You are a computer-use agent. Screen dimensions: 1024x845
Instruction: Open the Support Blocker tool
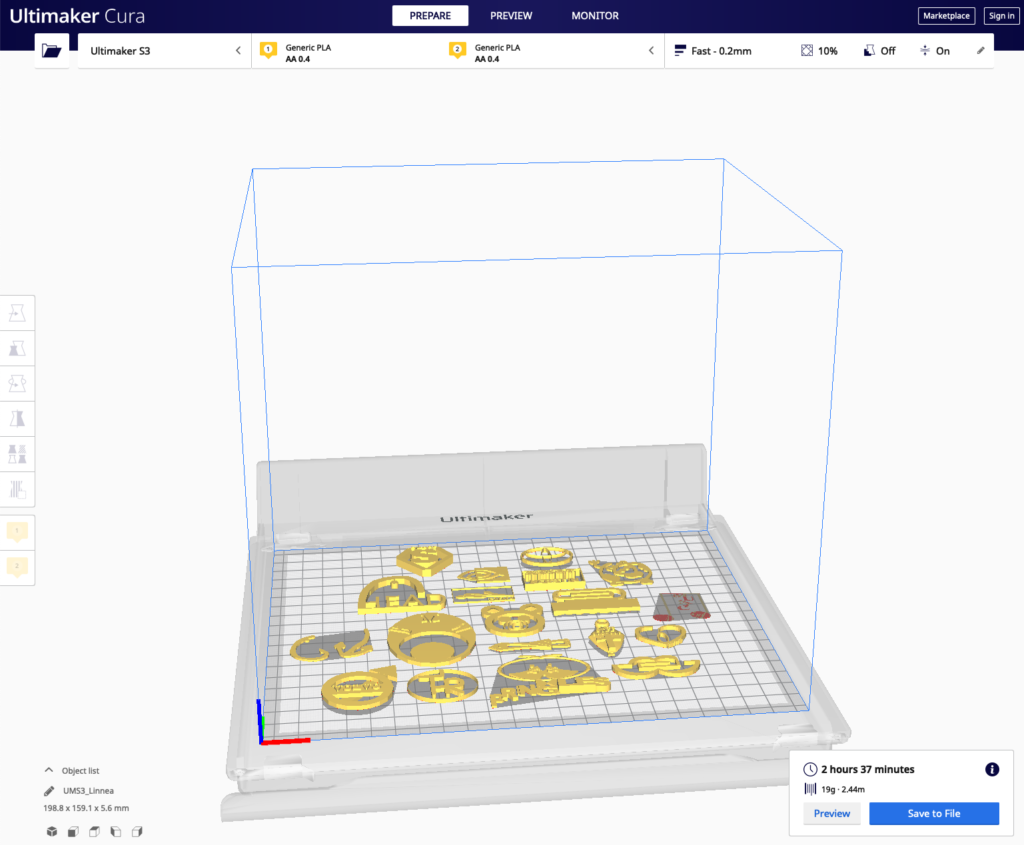(x=18, y=489)
